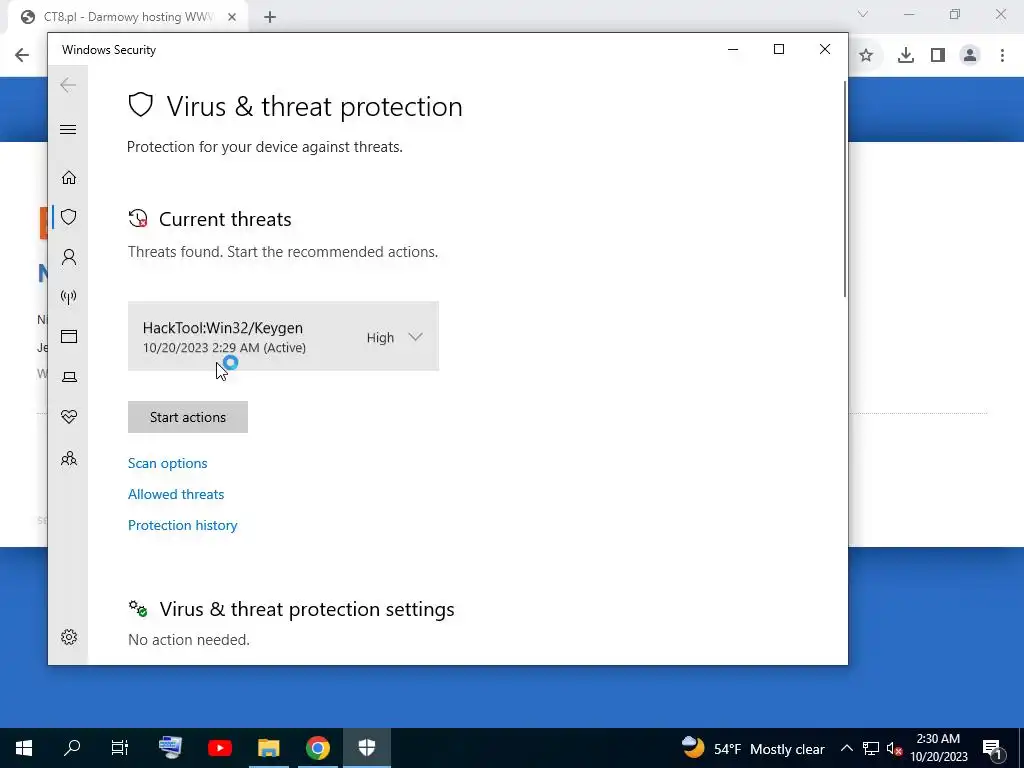Switch to the CT8.pl Chrome tab
Image resolution: width=1024 pixels, height=768 pixels.
click(128, 17)
